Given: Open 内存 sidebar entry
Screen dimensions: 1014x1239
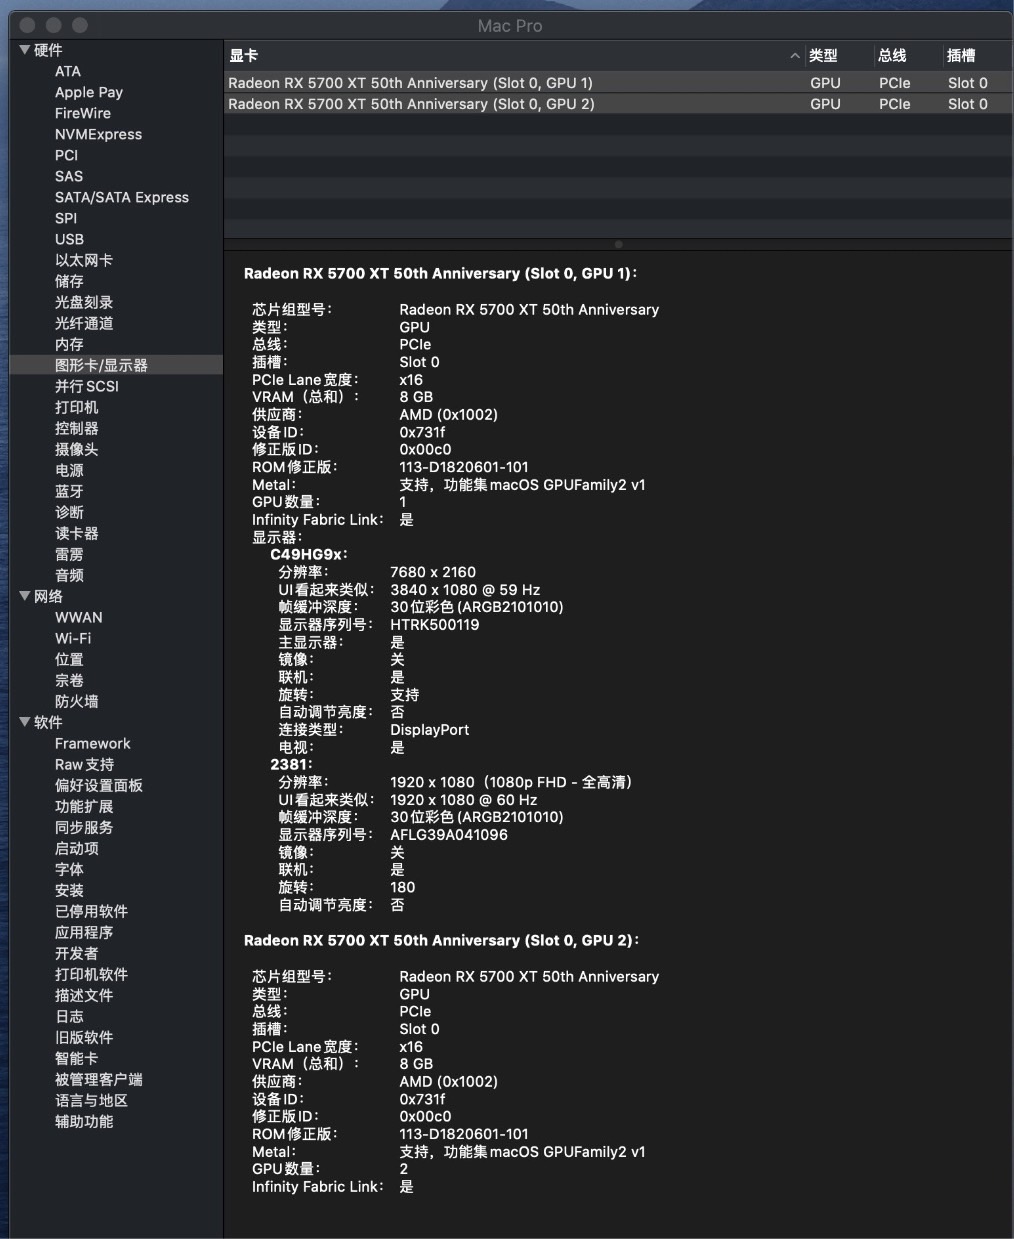Looking at the screenshot, I should [x=69, y=344].
